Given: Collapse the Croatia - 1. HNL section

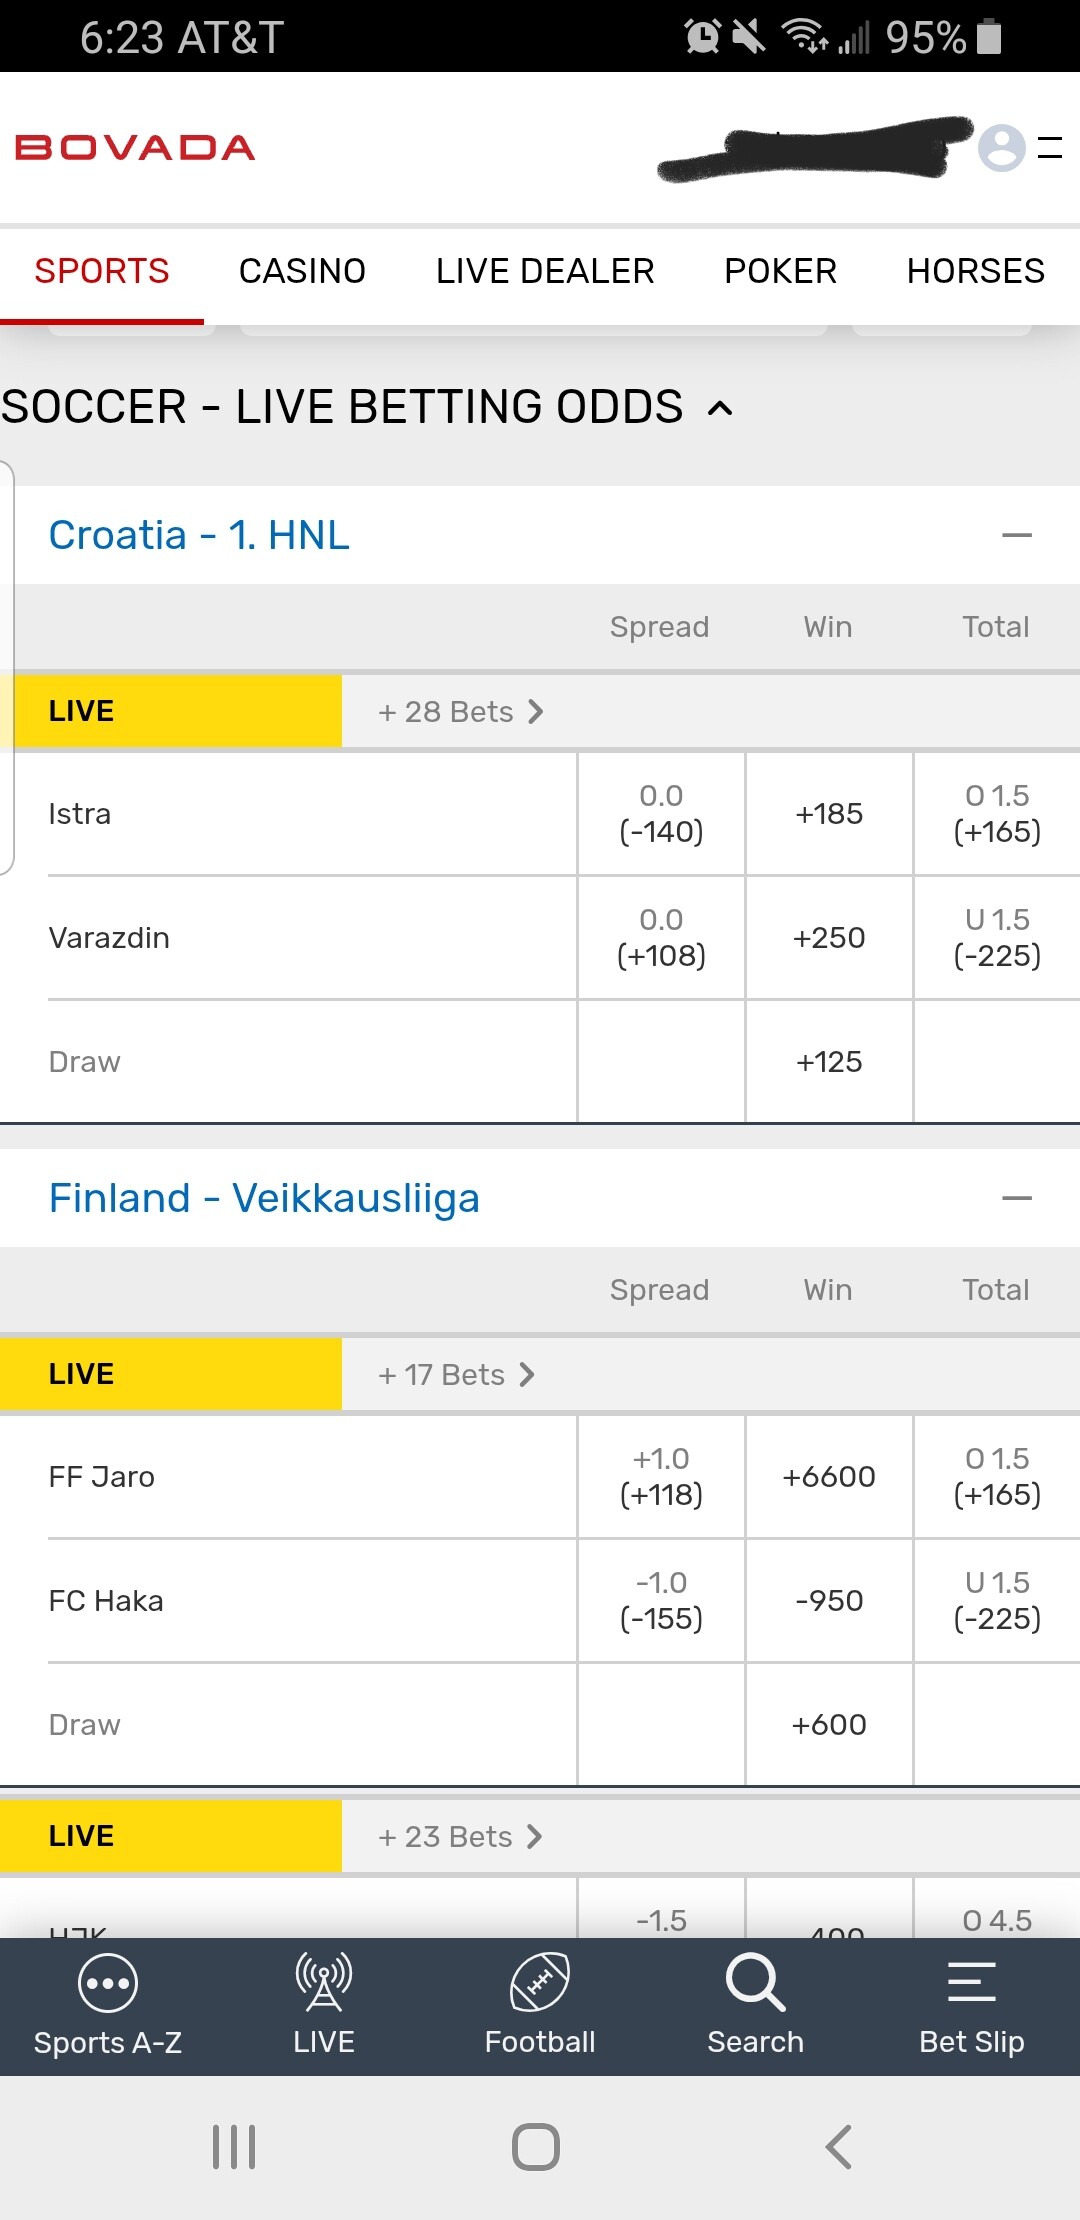Looking at the screenshot, I should [x=1016, y=536].
